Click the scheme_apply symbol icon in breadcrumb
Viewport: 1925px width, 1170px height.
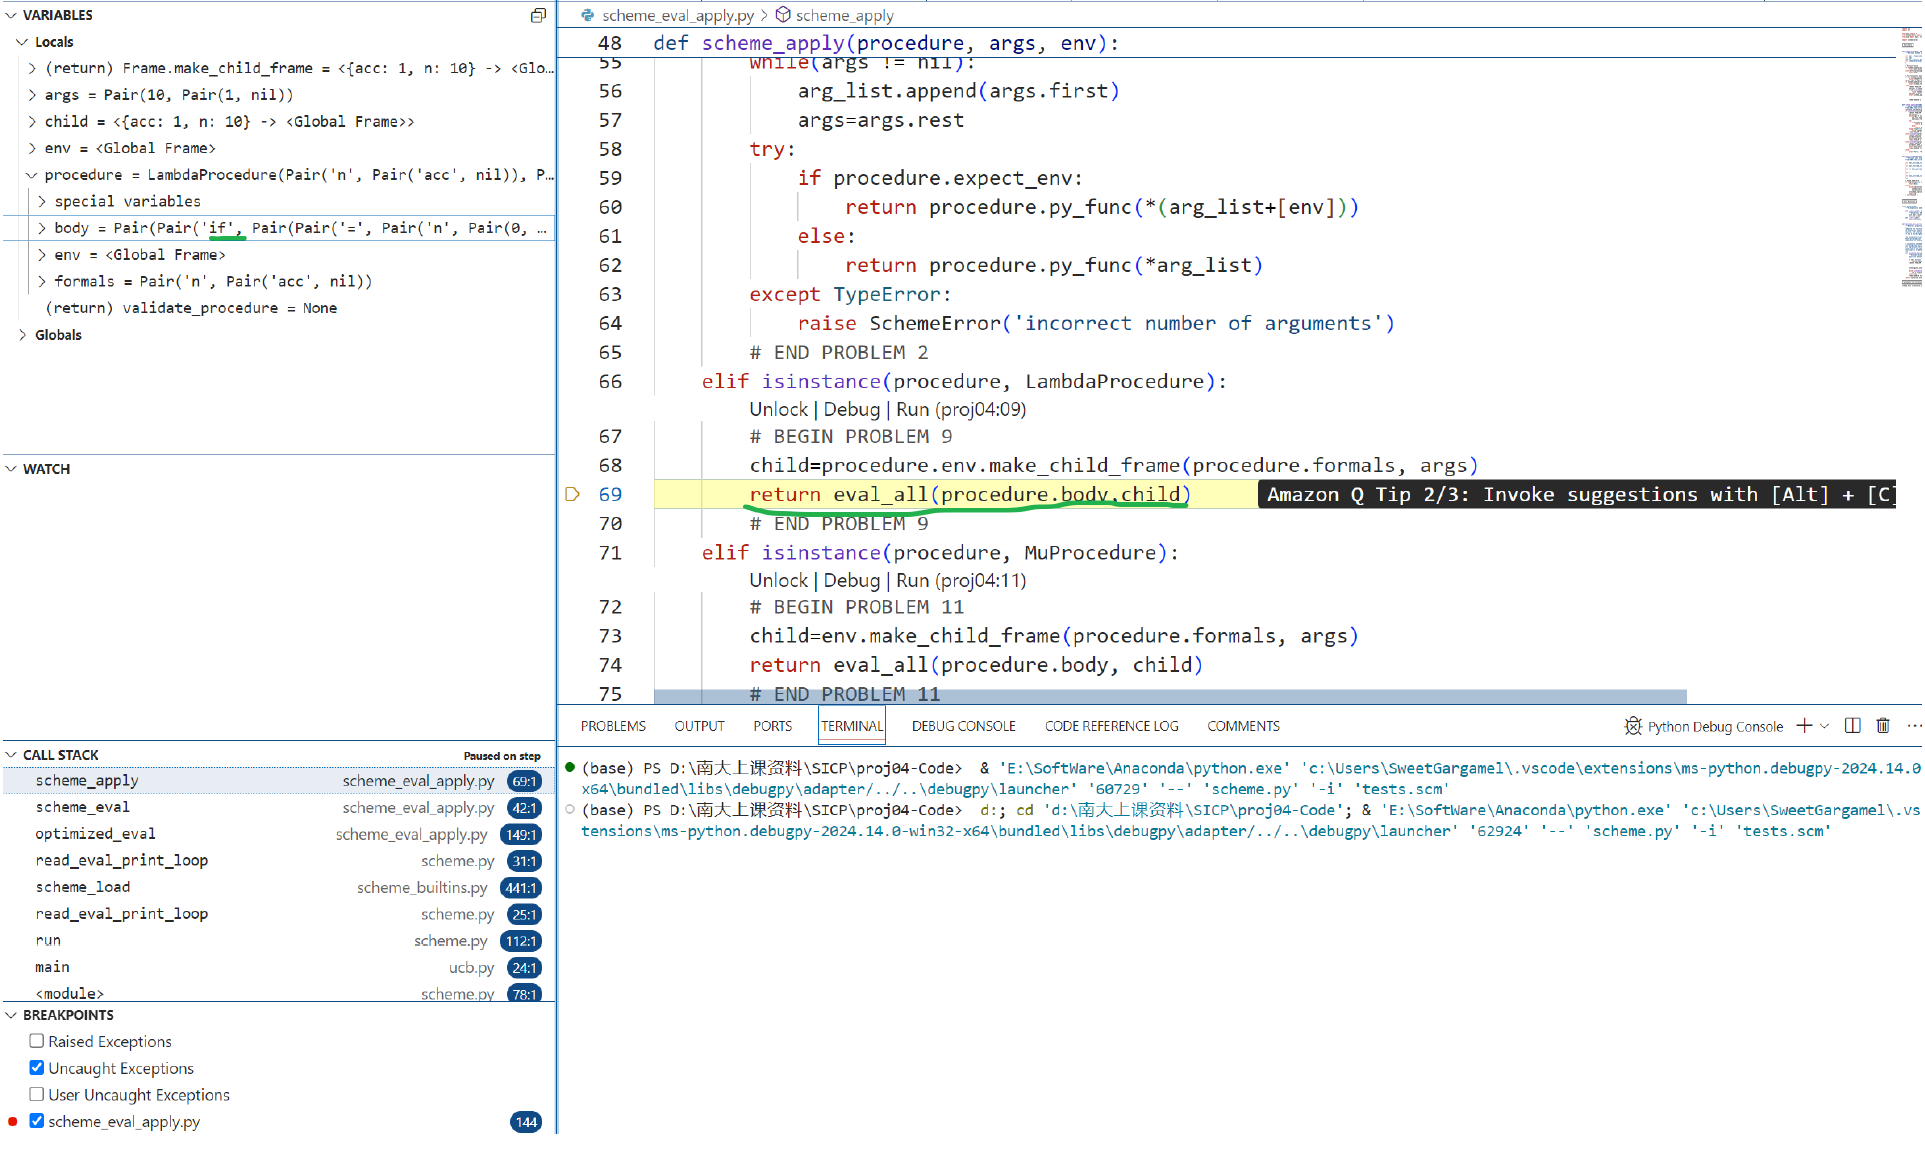pyautogui.click(x=784, y=15)
